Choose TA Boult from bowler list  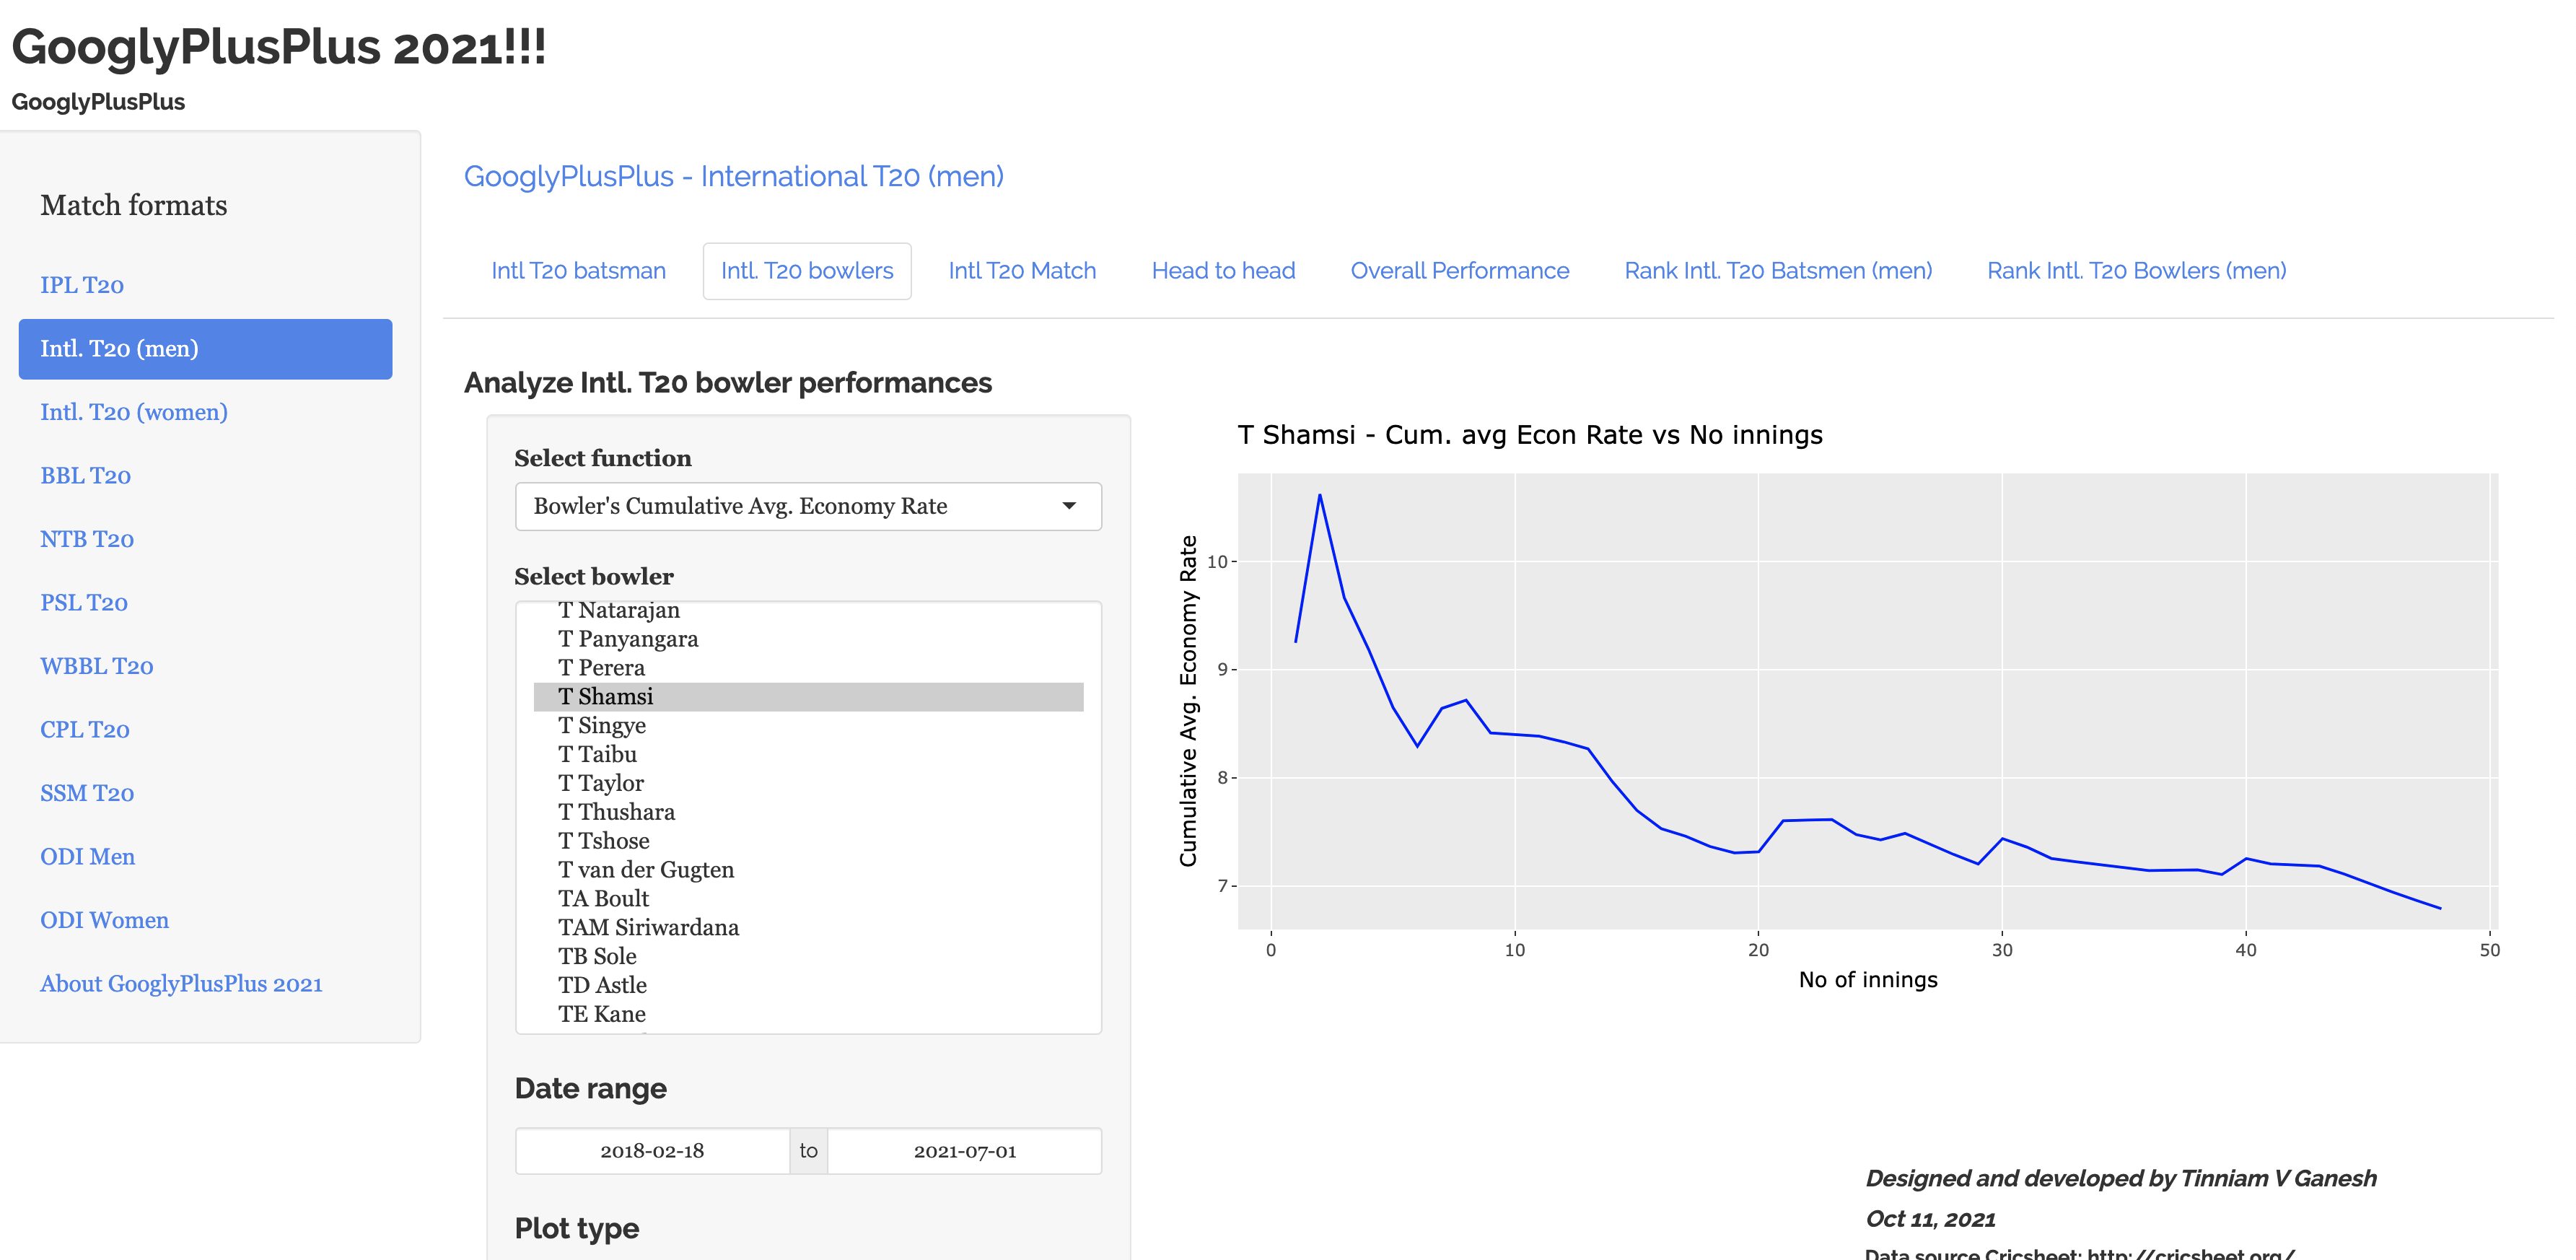[603, 899]
